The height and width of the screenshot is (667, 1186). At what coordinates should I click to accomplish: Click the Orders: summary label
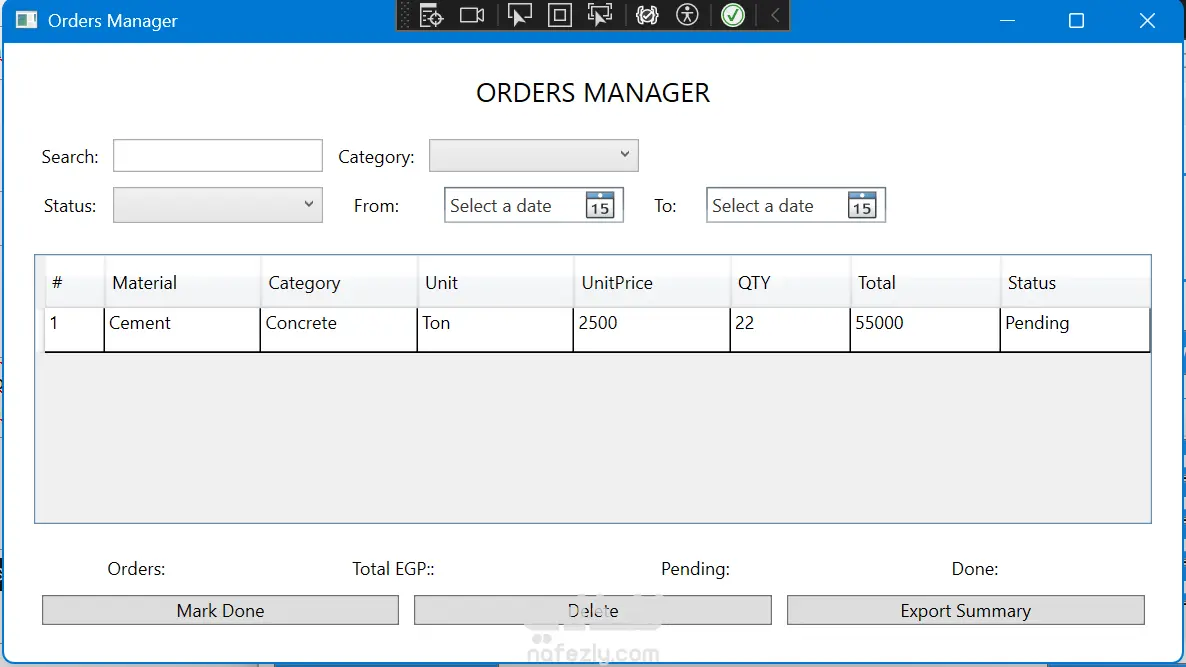136,569
